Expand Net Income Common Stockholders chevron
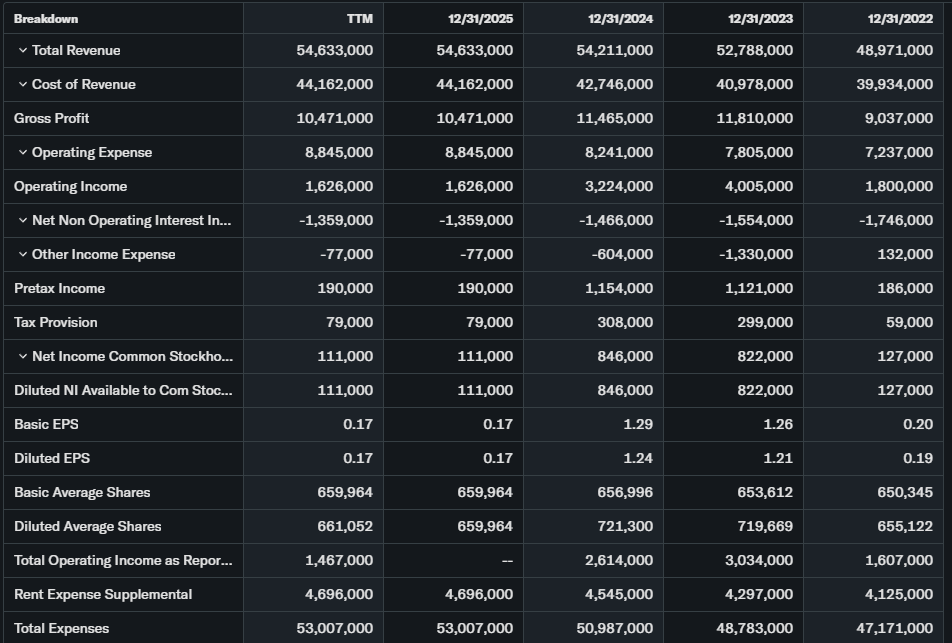Screen dimensions: 952x643 point(22,356)
